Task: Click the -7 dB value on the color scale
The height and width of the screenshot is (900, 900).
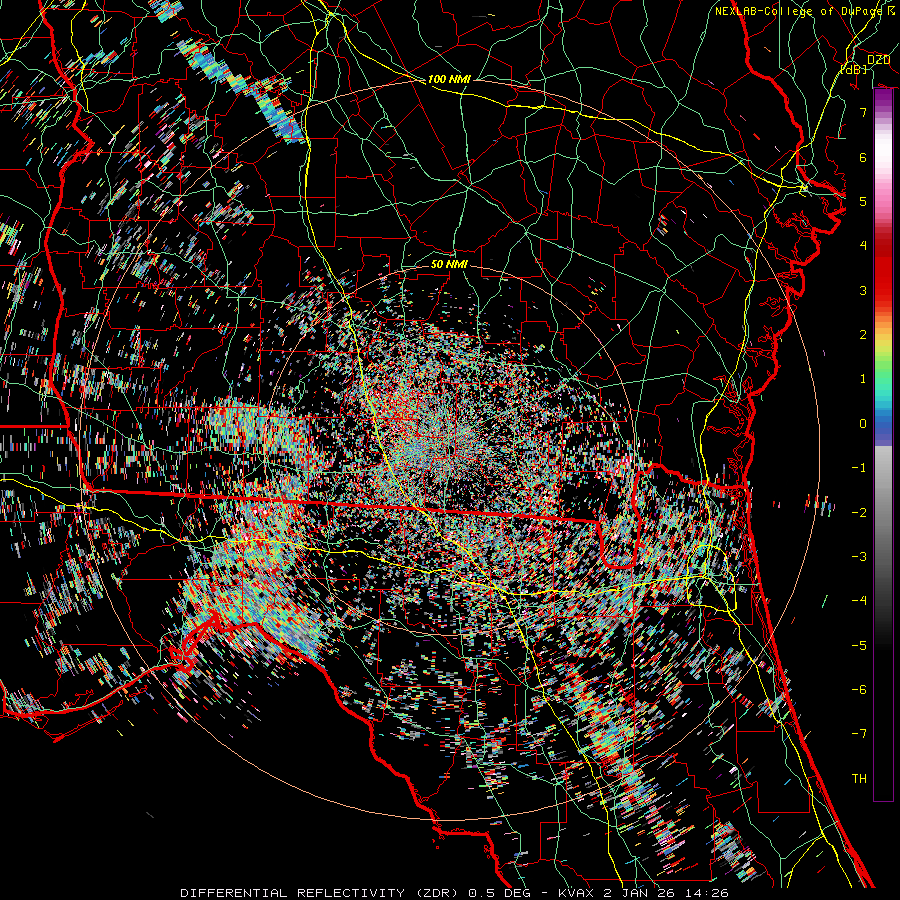Action: 859,734
